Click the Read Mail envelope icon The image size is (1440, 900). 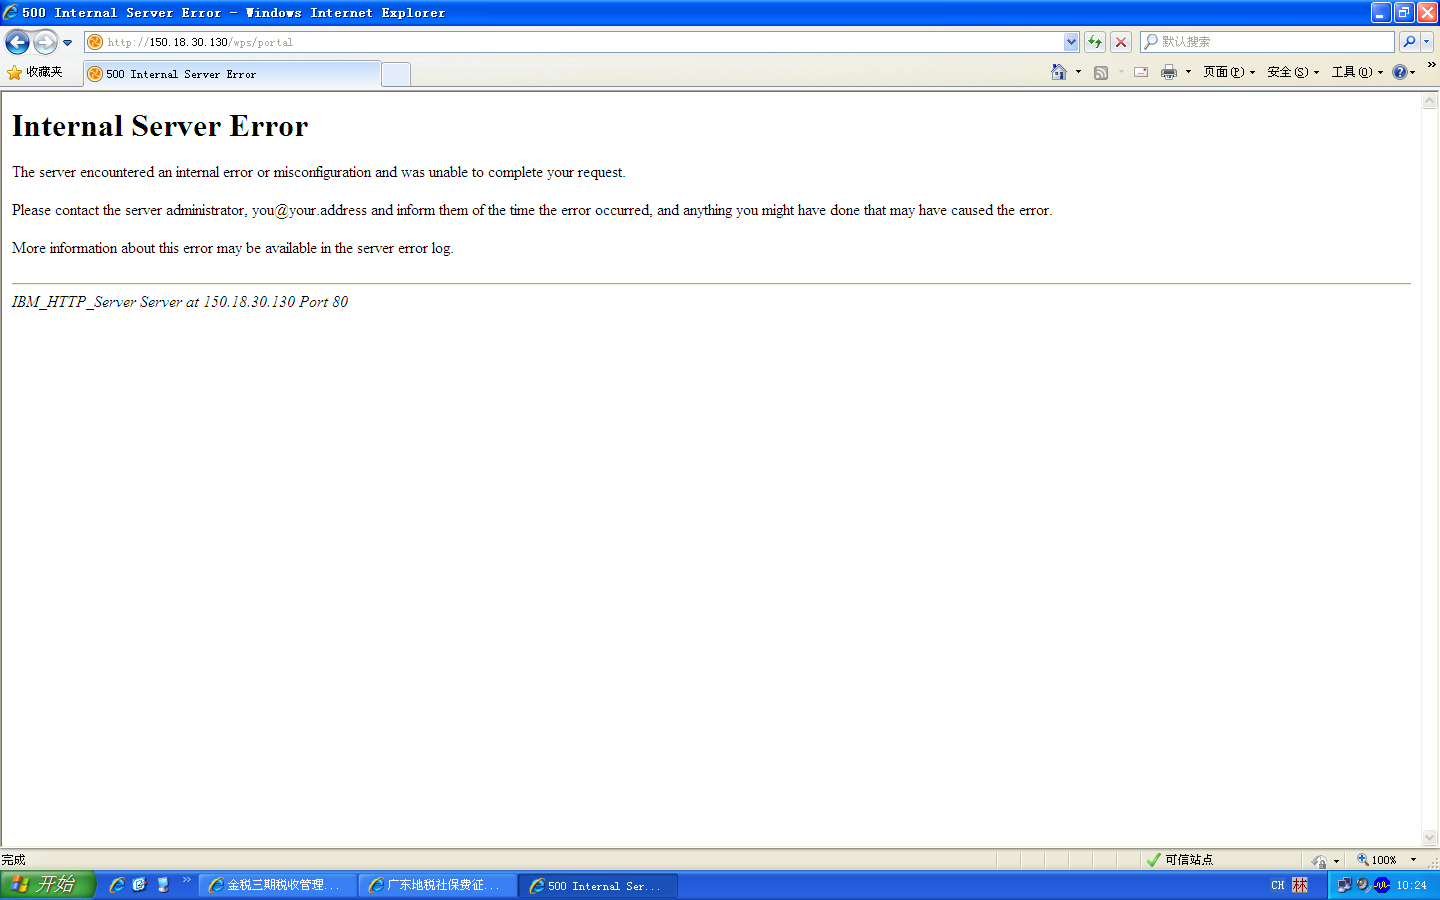[x=1140, y=72]
